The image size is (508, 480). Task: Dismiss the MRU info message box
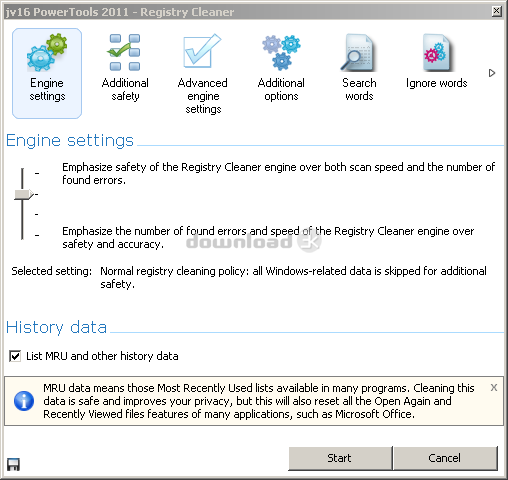(x=494, y=387)
